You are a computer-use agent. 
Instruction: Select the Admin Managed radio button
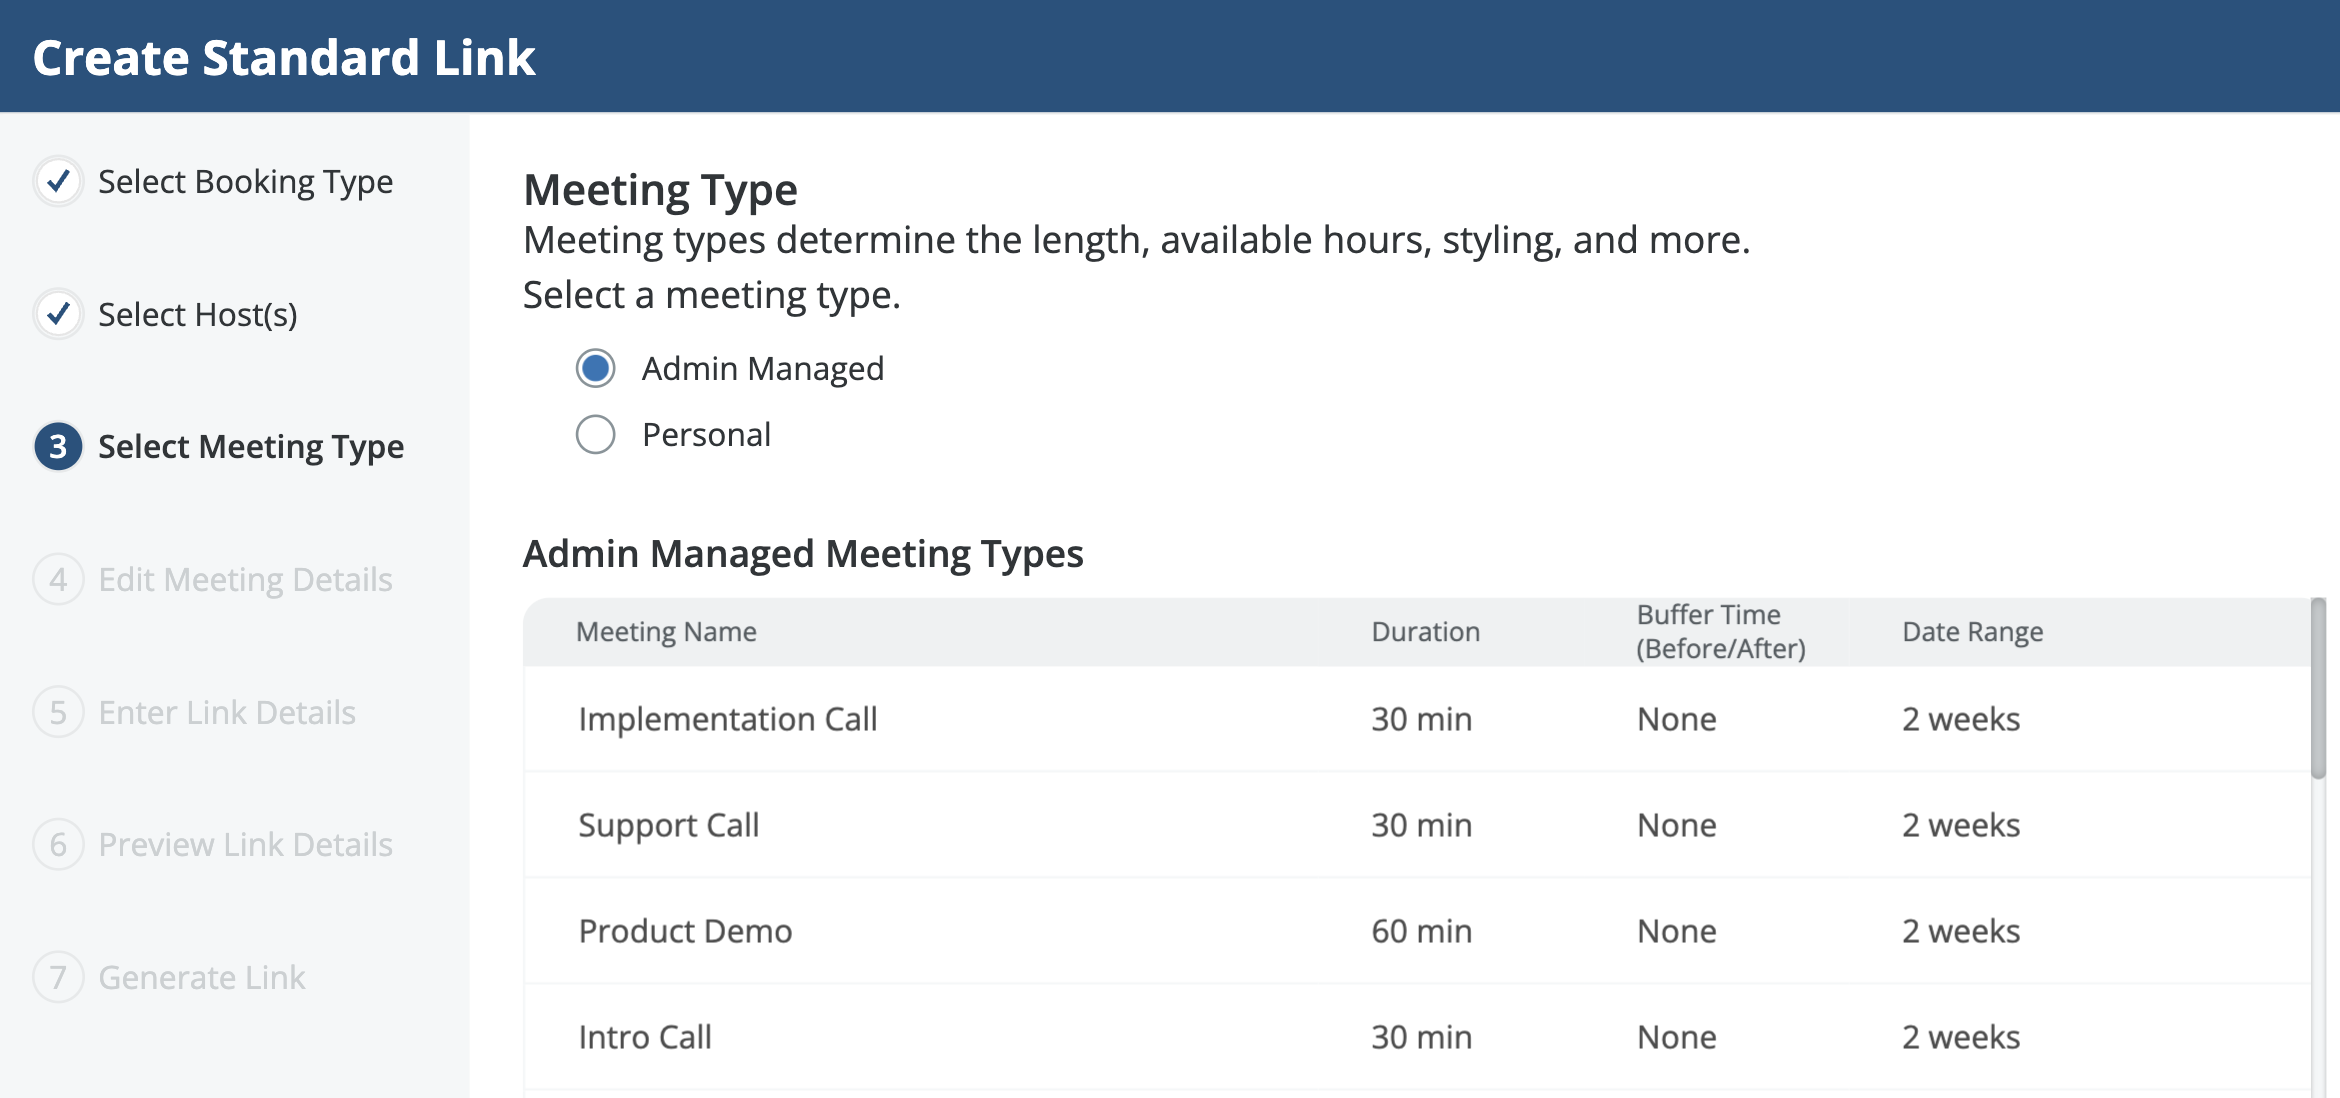click(x=596, y=369)
